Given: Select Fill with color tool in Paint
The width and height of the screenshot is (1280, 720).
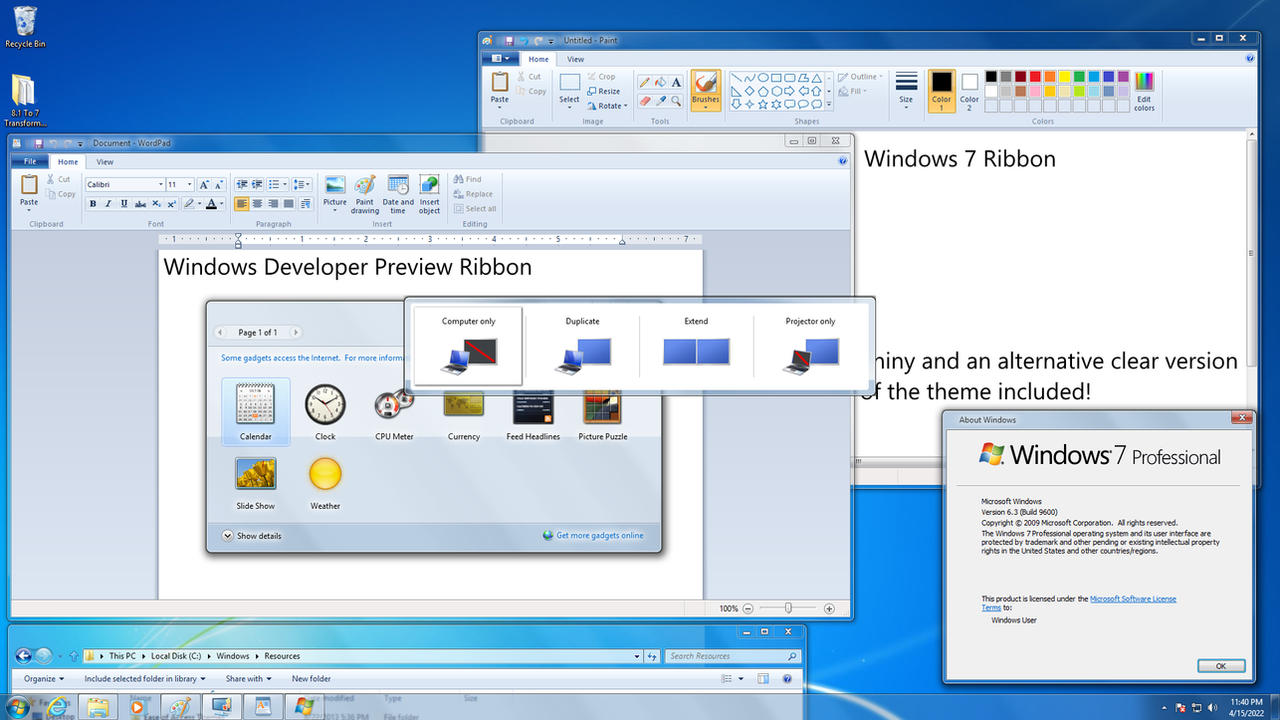Looking at the screenshot, I should click(x=660, y=82).
